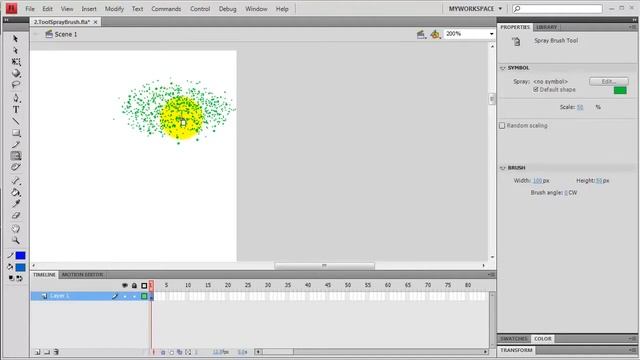Toggle the Onion Skin button

click(x=163, y=352)
